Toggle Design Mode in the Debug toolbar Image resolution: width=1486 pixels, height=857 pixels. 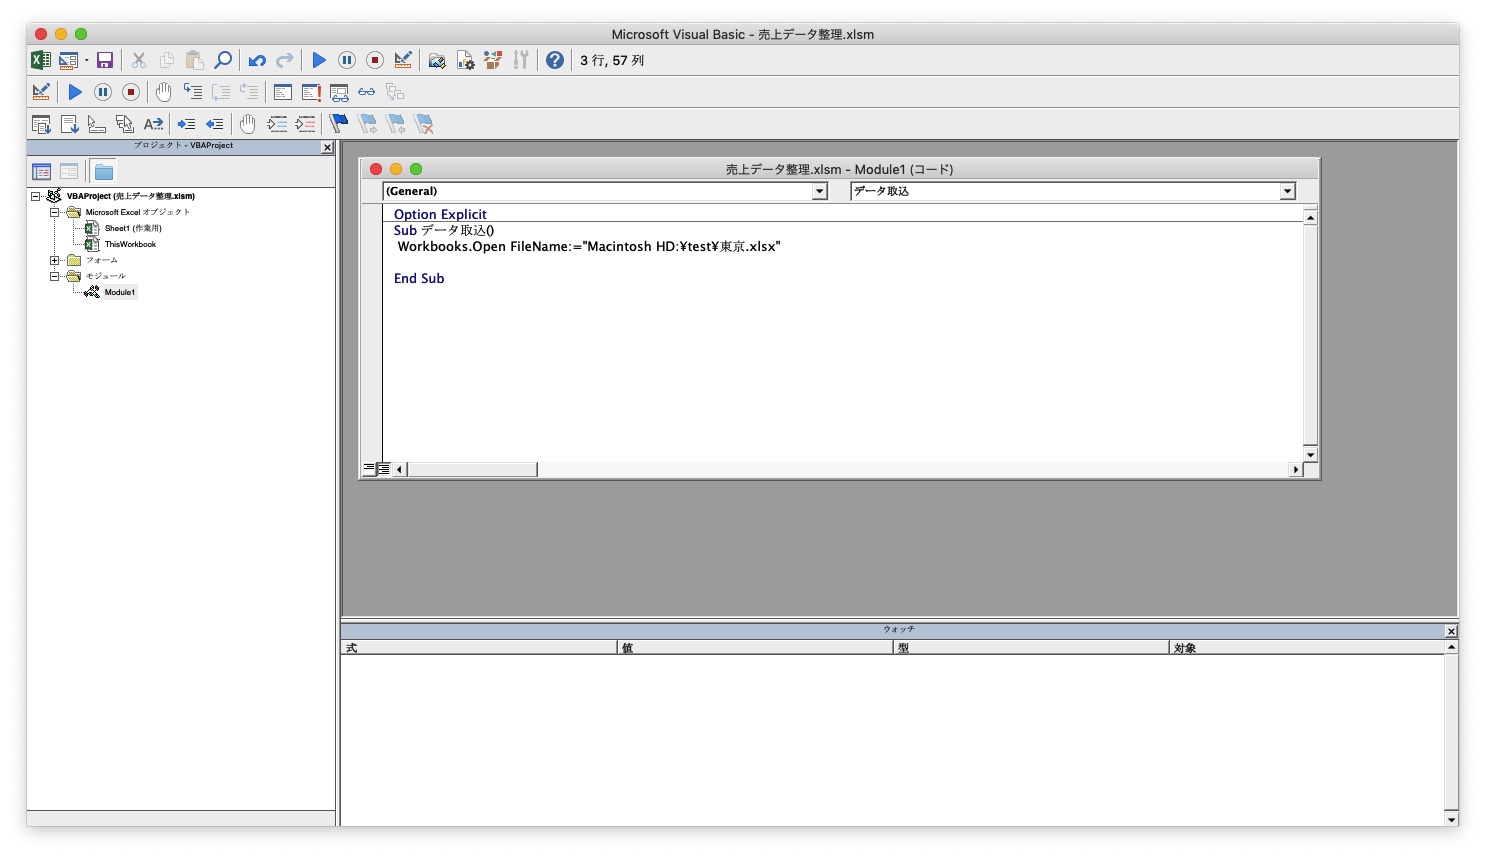41,92
